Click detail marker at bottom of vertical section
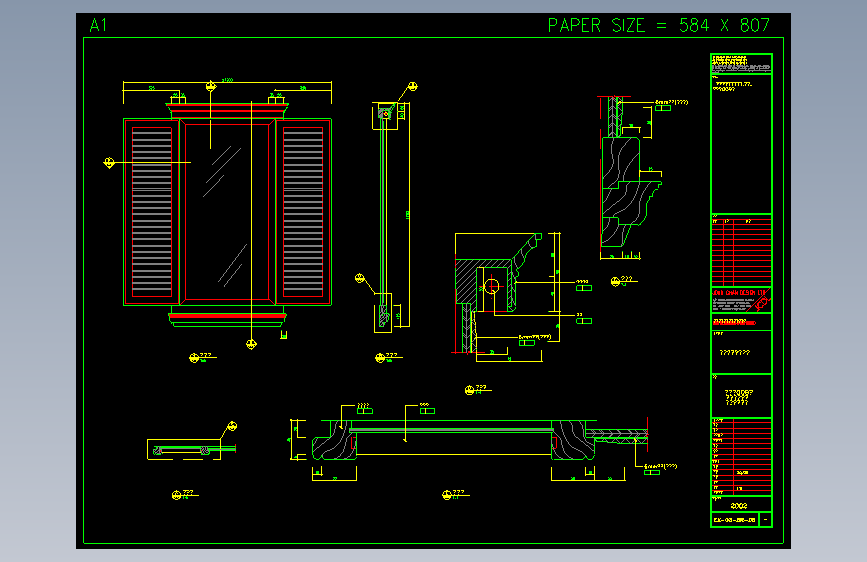 click(x=359, y=278)
